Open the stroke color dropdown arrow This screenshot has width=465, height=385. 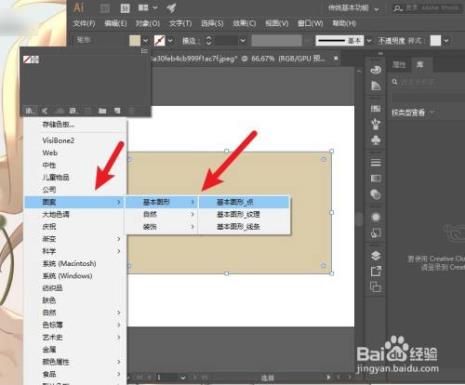coord(170,41)
